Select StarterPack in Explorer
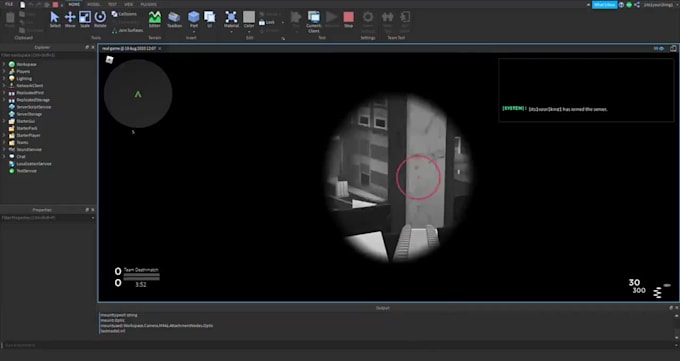Viewport: 680px width, 361px height. pyautogui.click(x=27, y=128)
